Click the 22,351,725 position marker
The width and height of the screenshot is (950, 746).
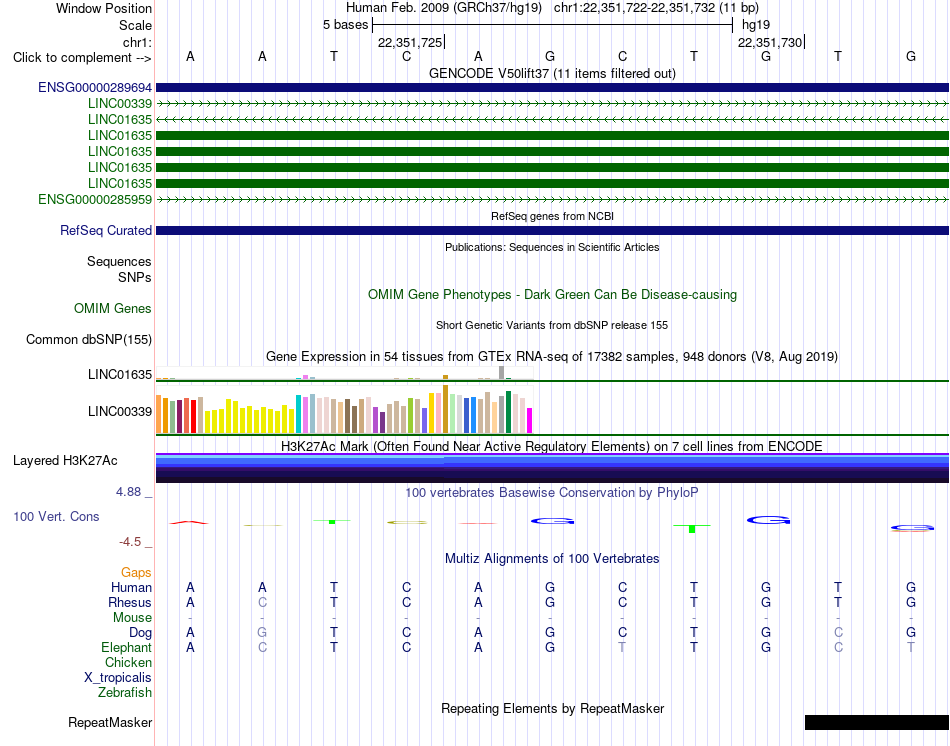click(x=410, y=42)
